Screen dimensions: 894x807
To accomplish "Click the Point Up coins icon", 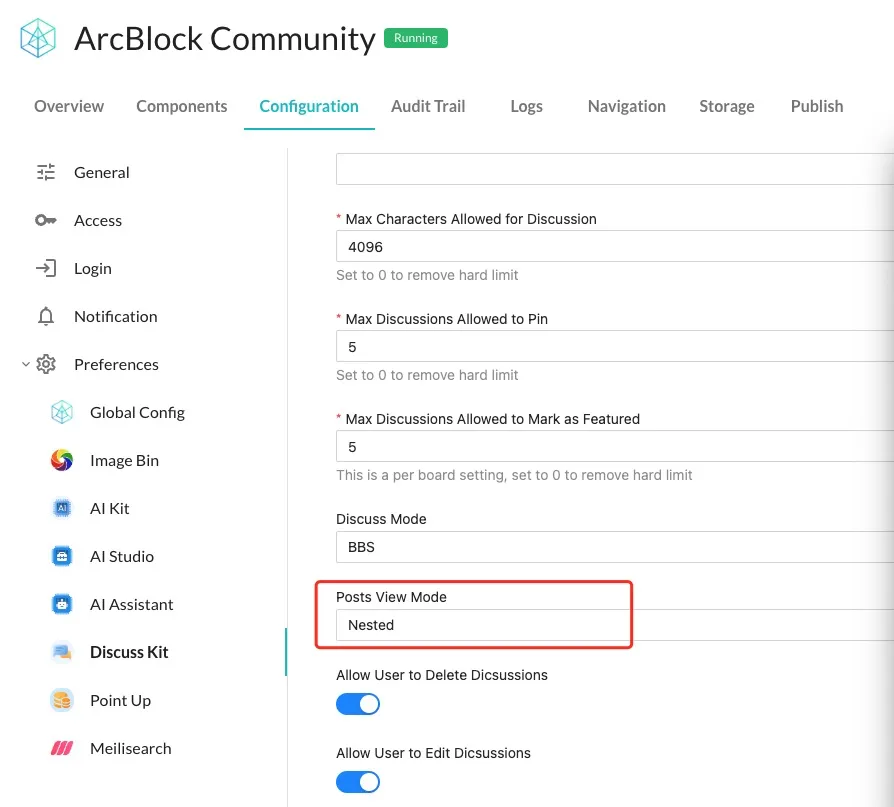I will [x=62, y=700].
